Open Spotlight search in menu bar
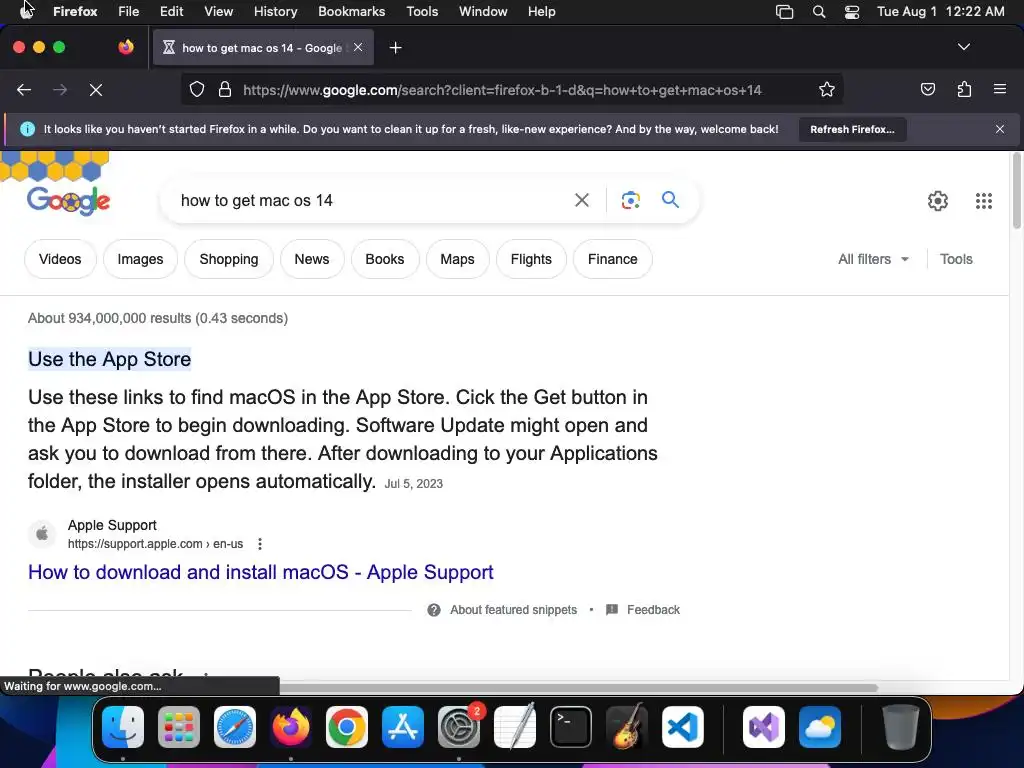The image size is (1024, 768). pyautogui.click(x=818, y=11)
